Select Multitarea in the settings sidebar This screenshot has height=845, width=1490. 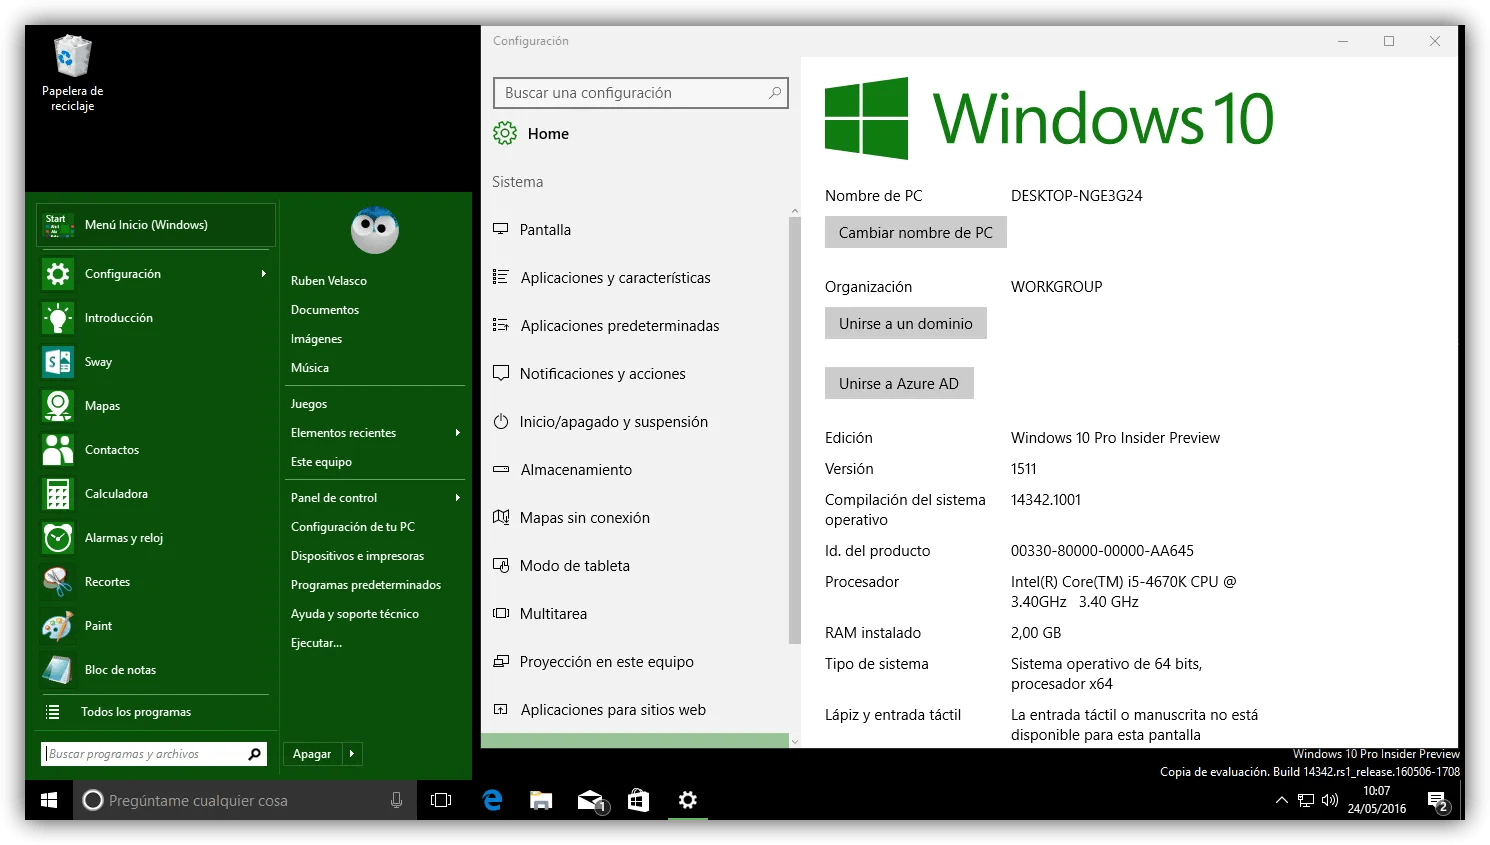point(553,613)
